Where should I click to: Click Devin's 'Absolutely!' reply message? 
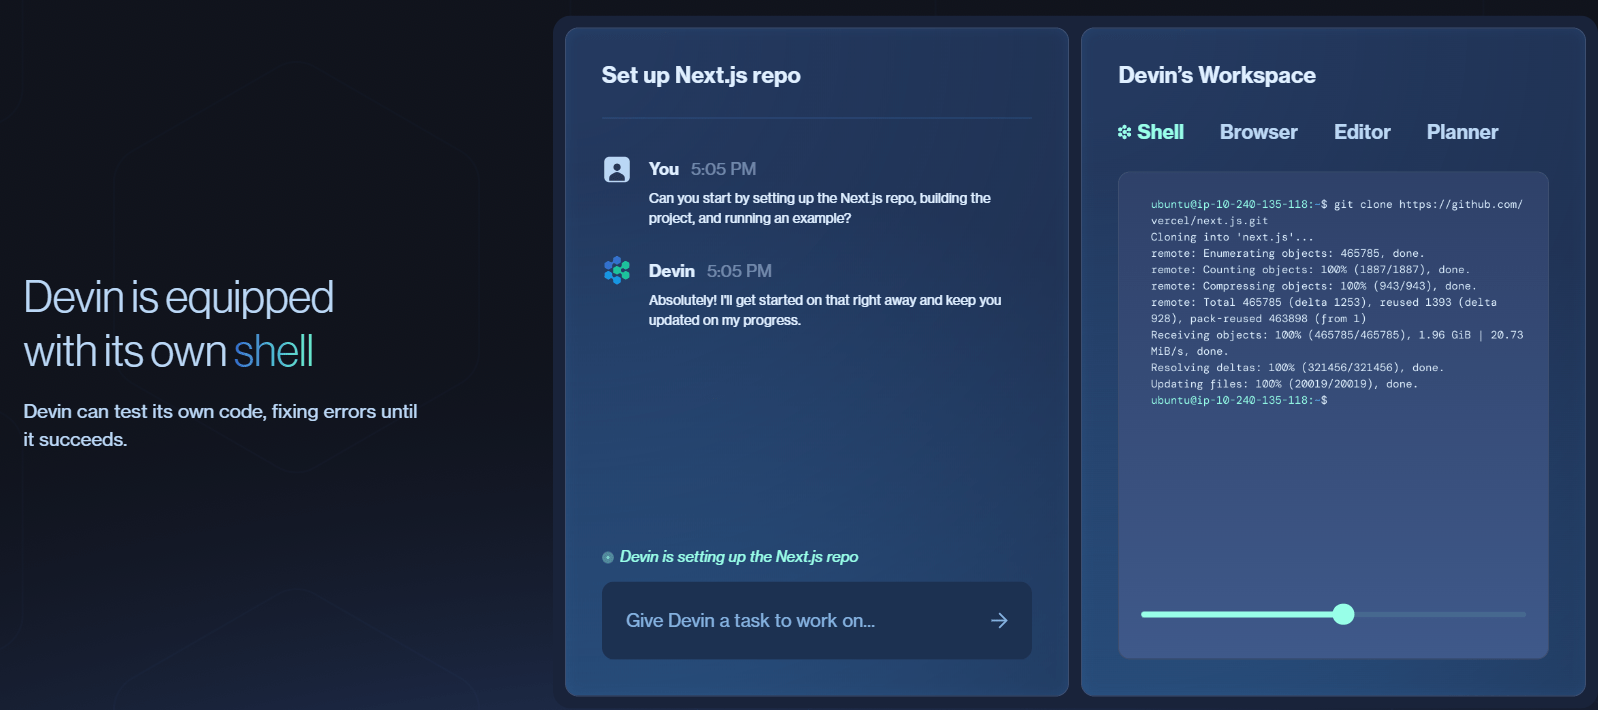tap(824, 310)
